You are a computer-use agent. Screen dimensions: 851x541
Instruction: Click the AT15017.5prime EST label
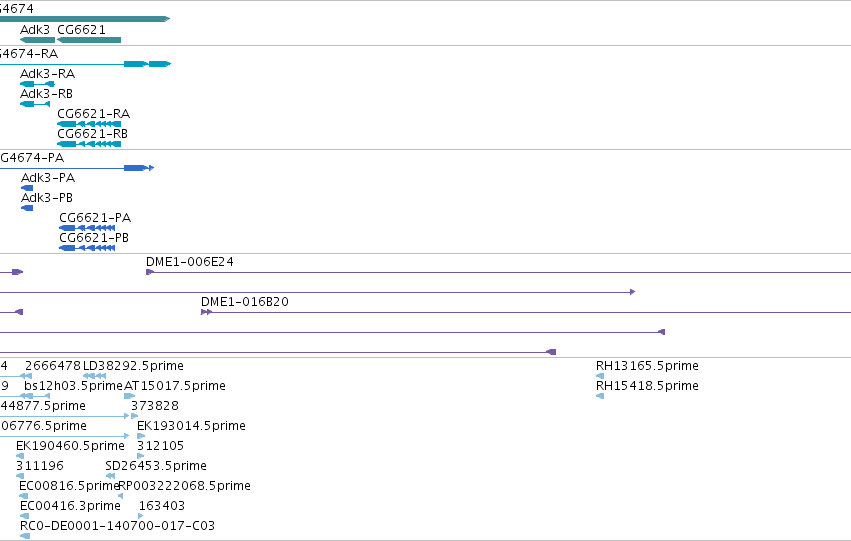tap(175, 386)
